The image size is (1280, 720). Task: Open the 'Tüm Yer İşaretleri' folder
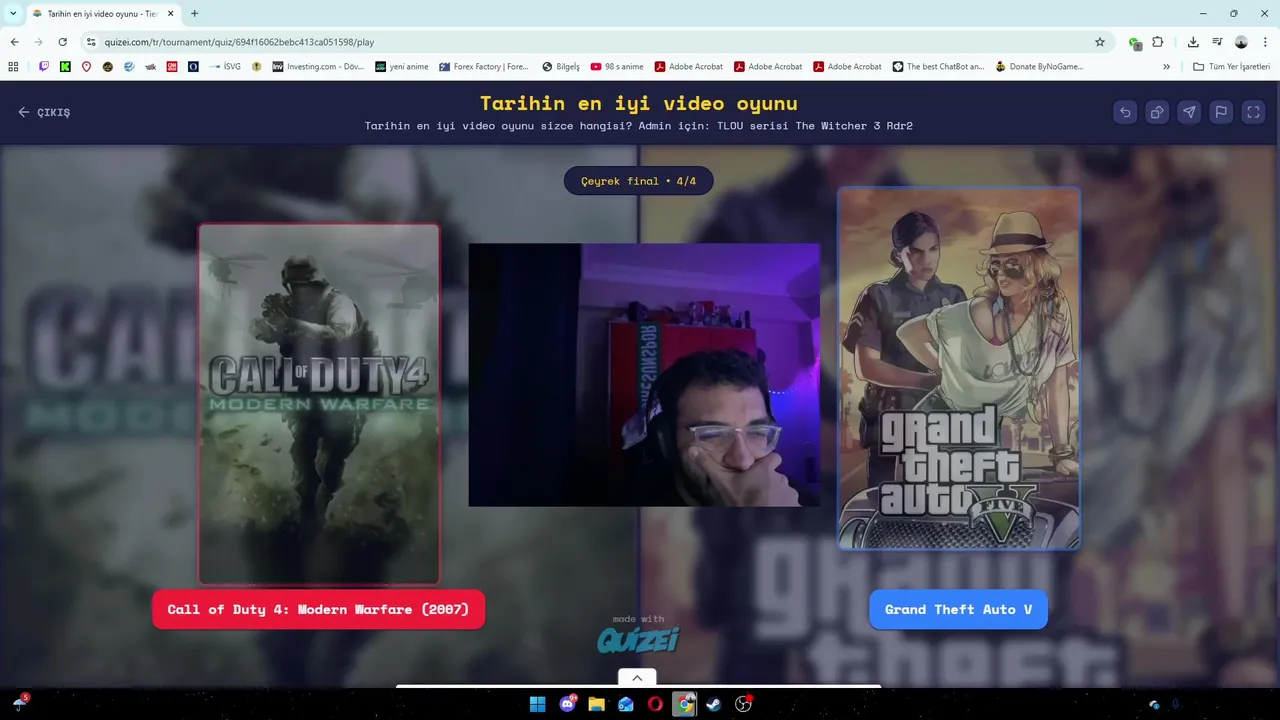point(1232,67)
